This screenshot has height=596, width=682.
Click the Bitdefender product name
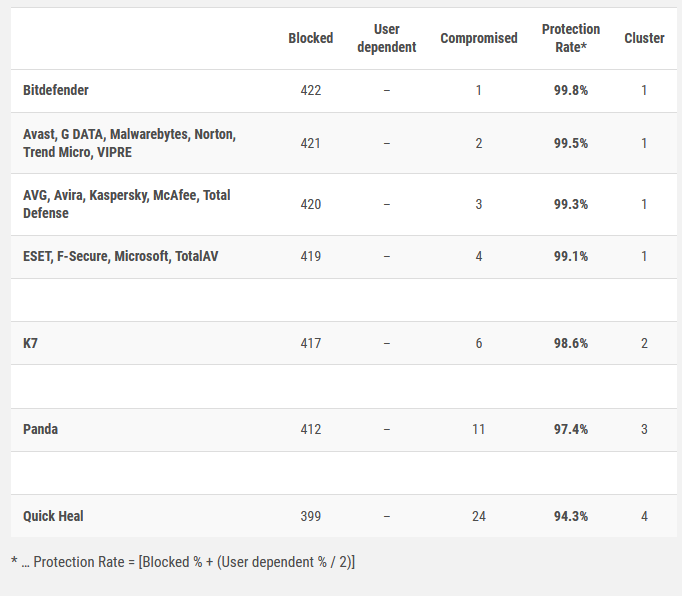point(56,90)
